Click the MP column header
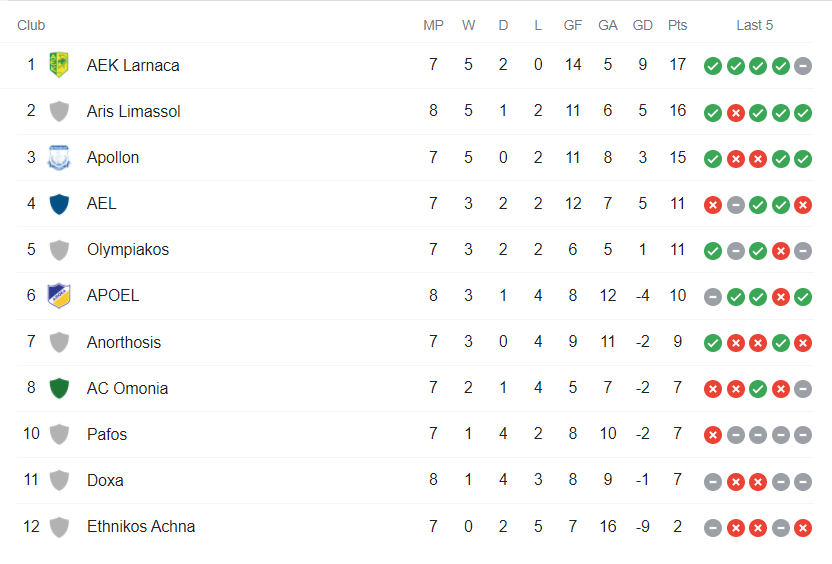 point(433,25)
